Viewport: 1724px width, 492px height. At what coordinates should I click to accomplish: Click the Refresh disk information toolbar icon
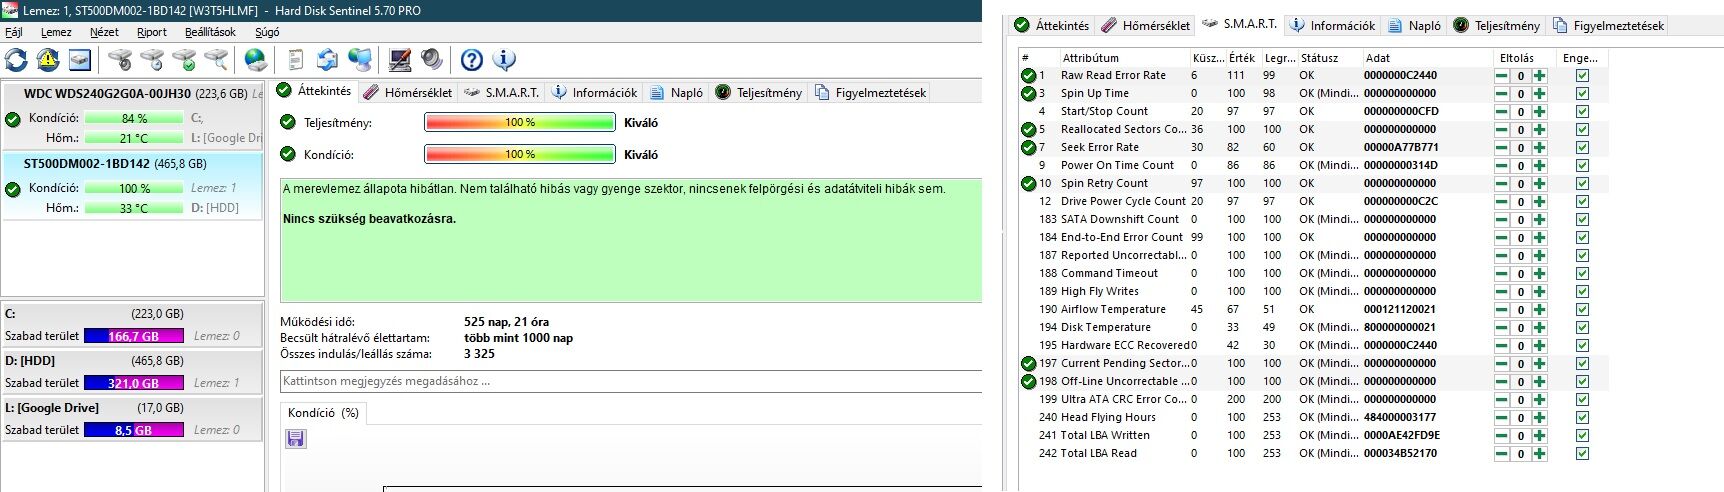click(17, 60)
